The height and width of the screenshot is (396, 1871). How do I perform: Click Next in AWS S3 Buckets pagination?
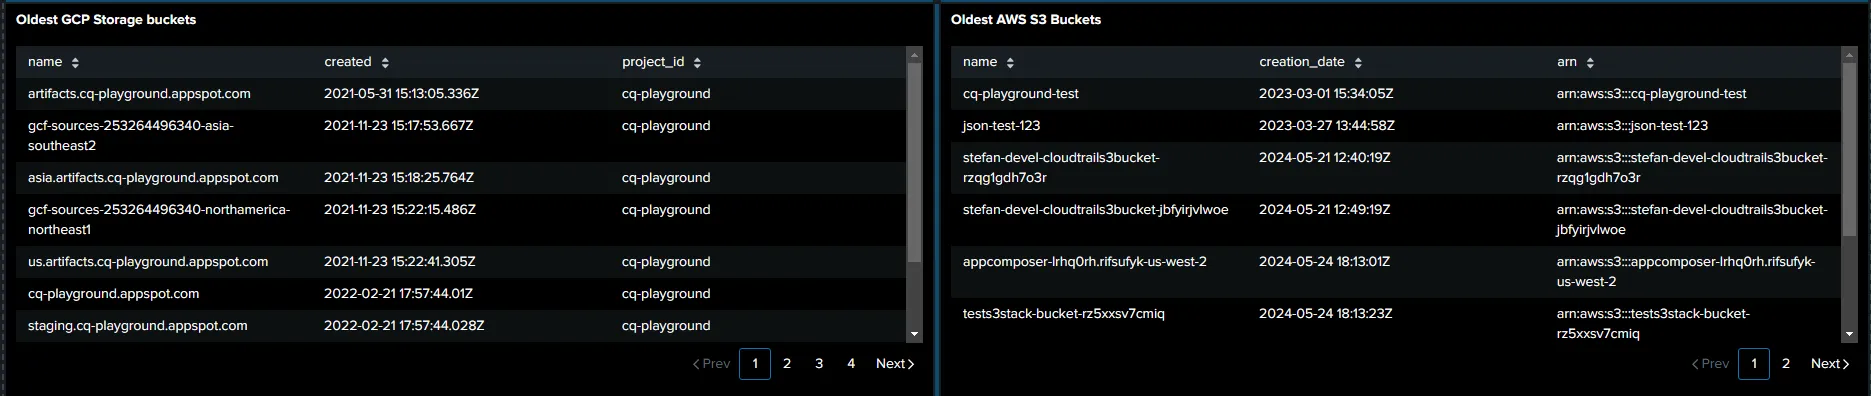coord(1830,364)
